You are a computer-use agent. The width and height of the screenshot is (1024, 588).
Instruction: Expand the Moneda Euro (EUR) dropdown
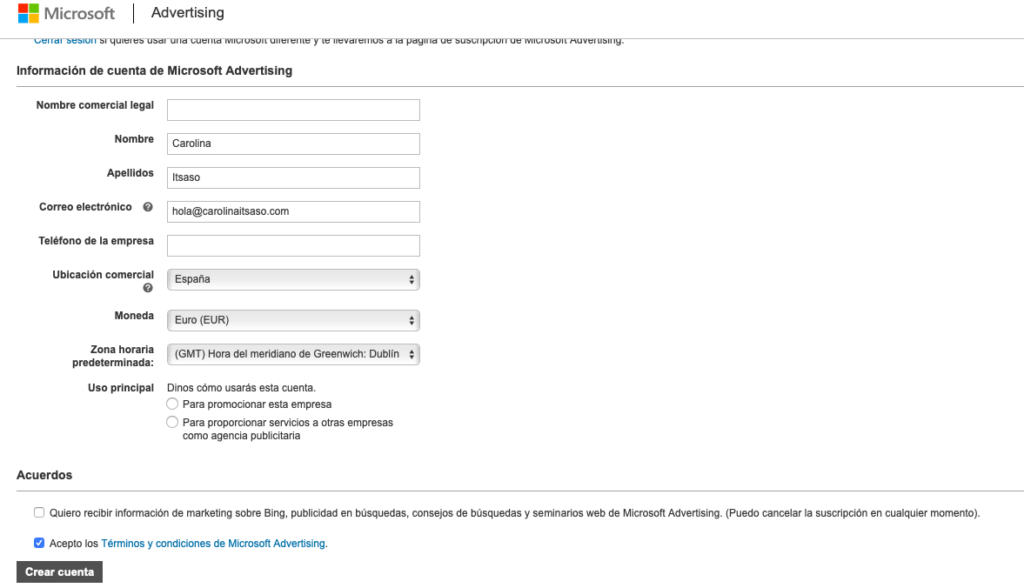click(293, 320)
